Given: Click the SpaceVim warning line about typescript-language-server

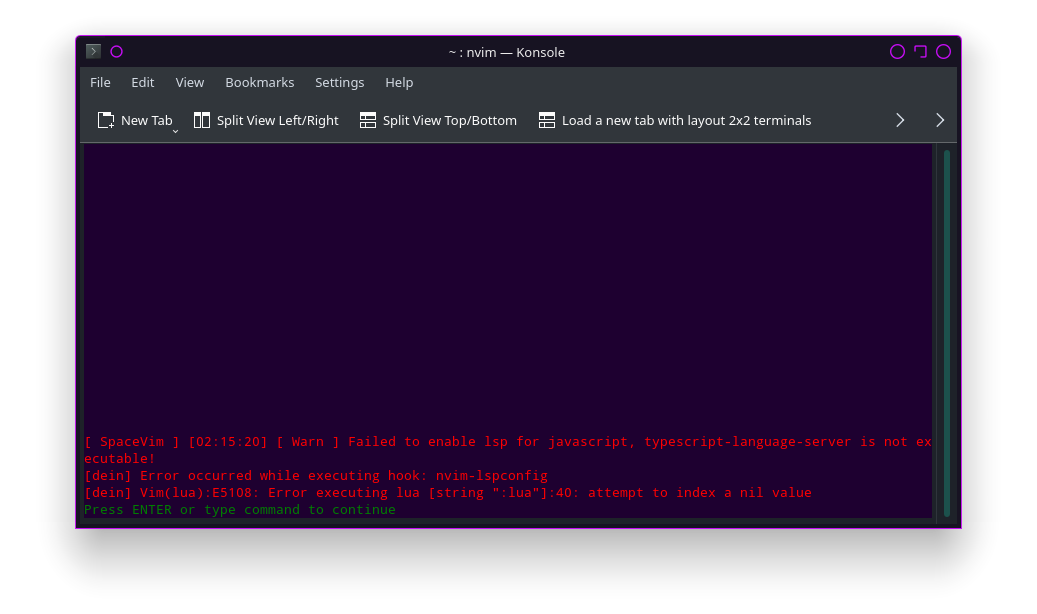Looking at the screenshot, I should [508, 442].
